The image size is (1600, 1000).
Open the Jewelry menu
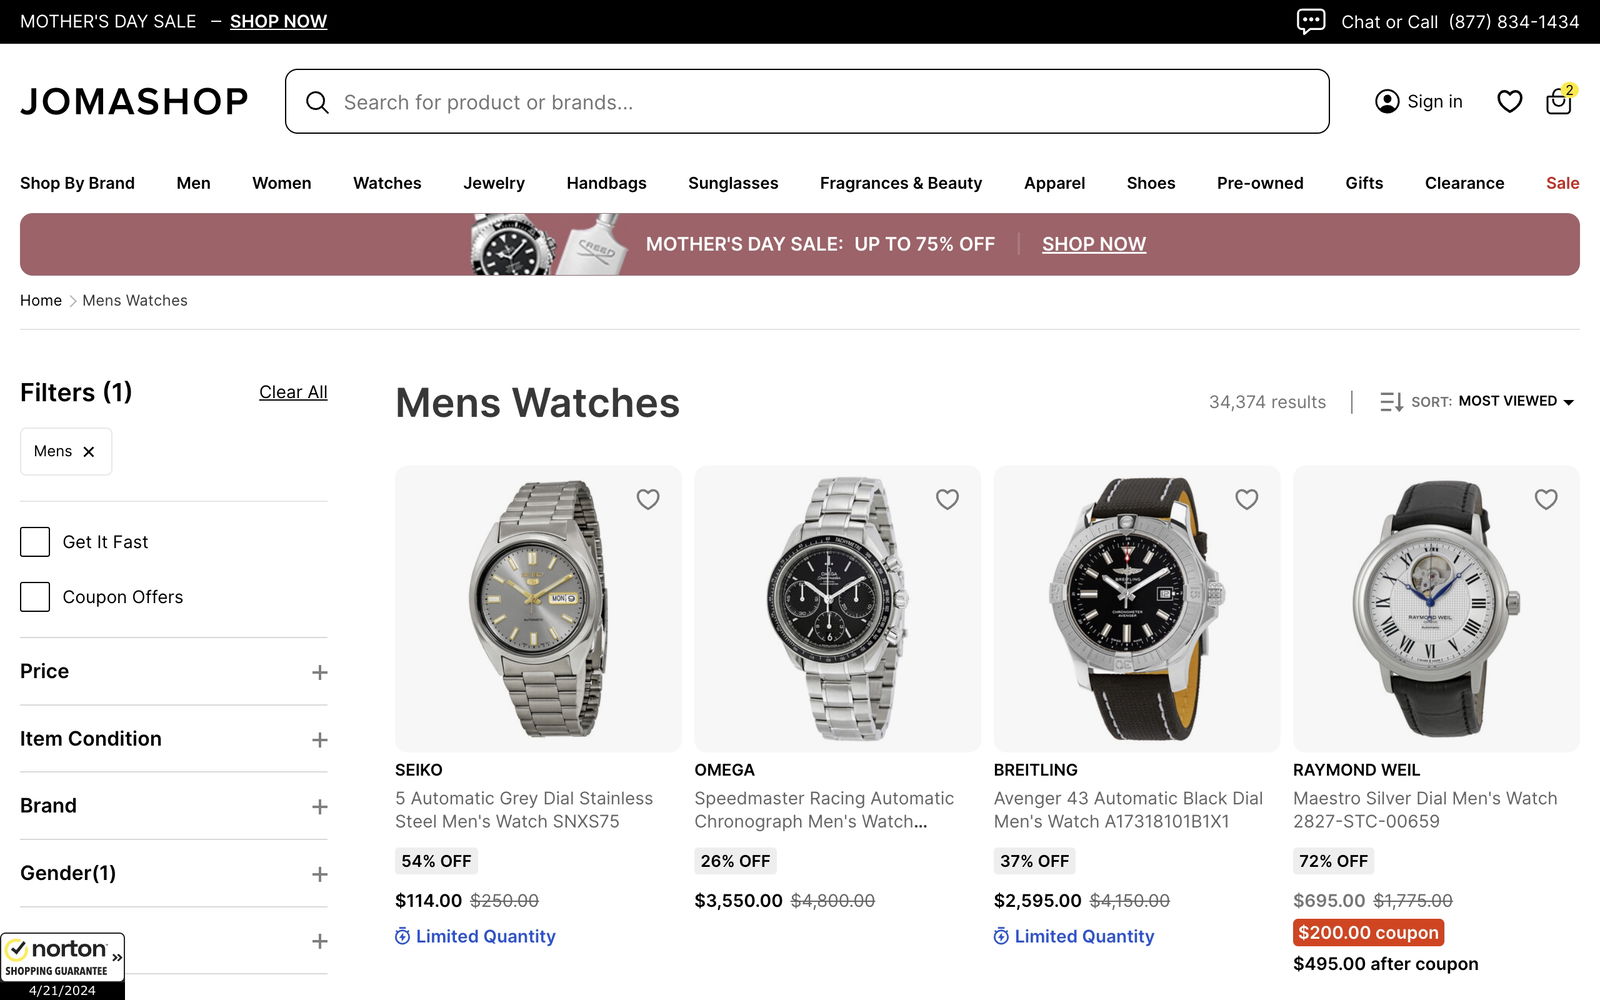click(x=494, y=183)
